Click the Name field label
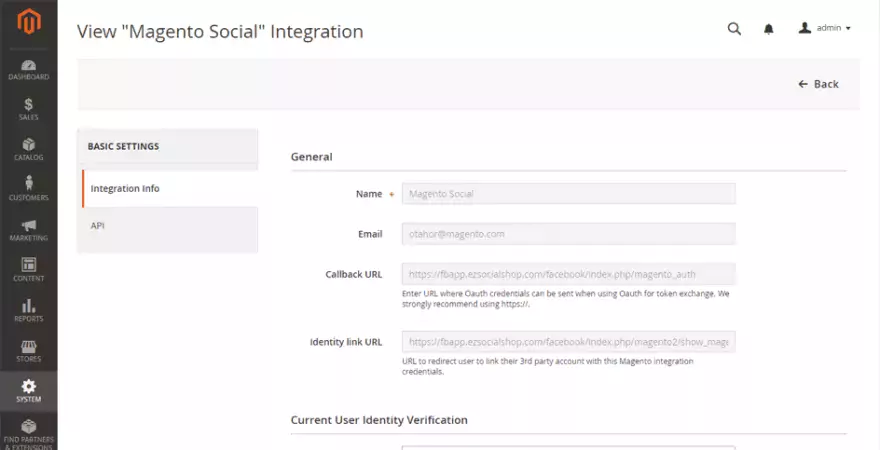Screen dimensions: 880x450 369,194
